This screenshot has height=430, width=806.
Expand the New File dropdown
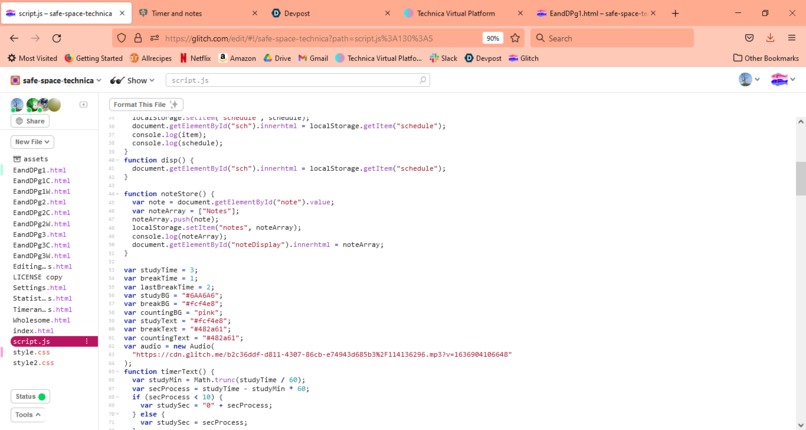click(32, 142)
